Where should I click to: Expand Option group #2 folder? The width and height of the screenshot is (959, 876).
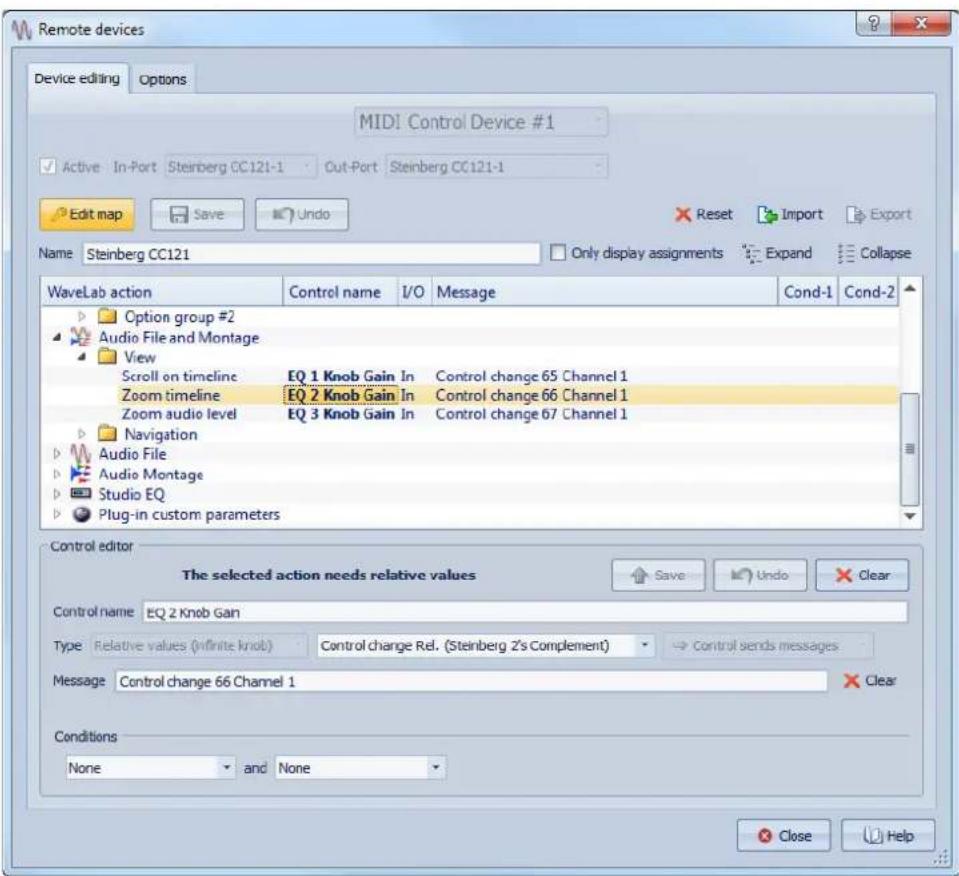pos(81,317)
